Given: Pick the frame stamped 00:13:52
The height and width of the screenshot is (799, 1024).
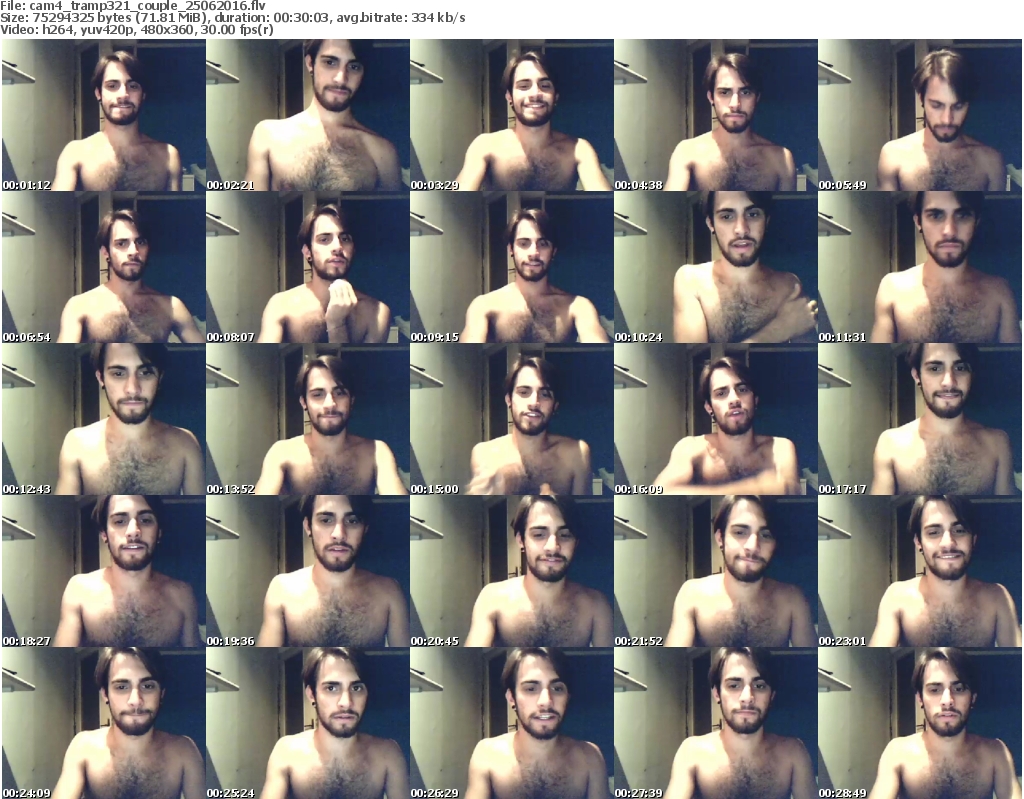Looking at the screenshot, I should (308, 419).
